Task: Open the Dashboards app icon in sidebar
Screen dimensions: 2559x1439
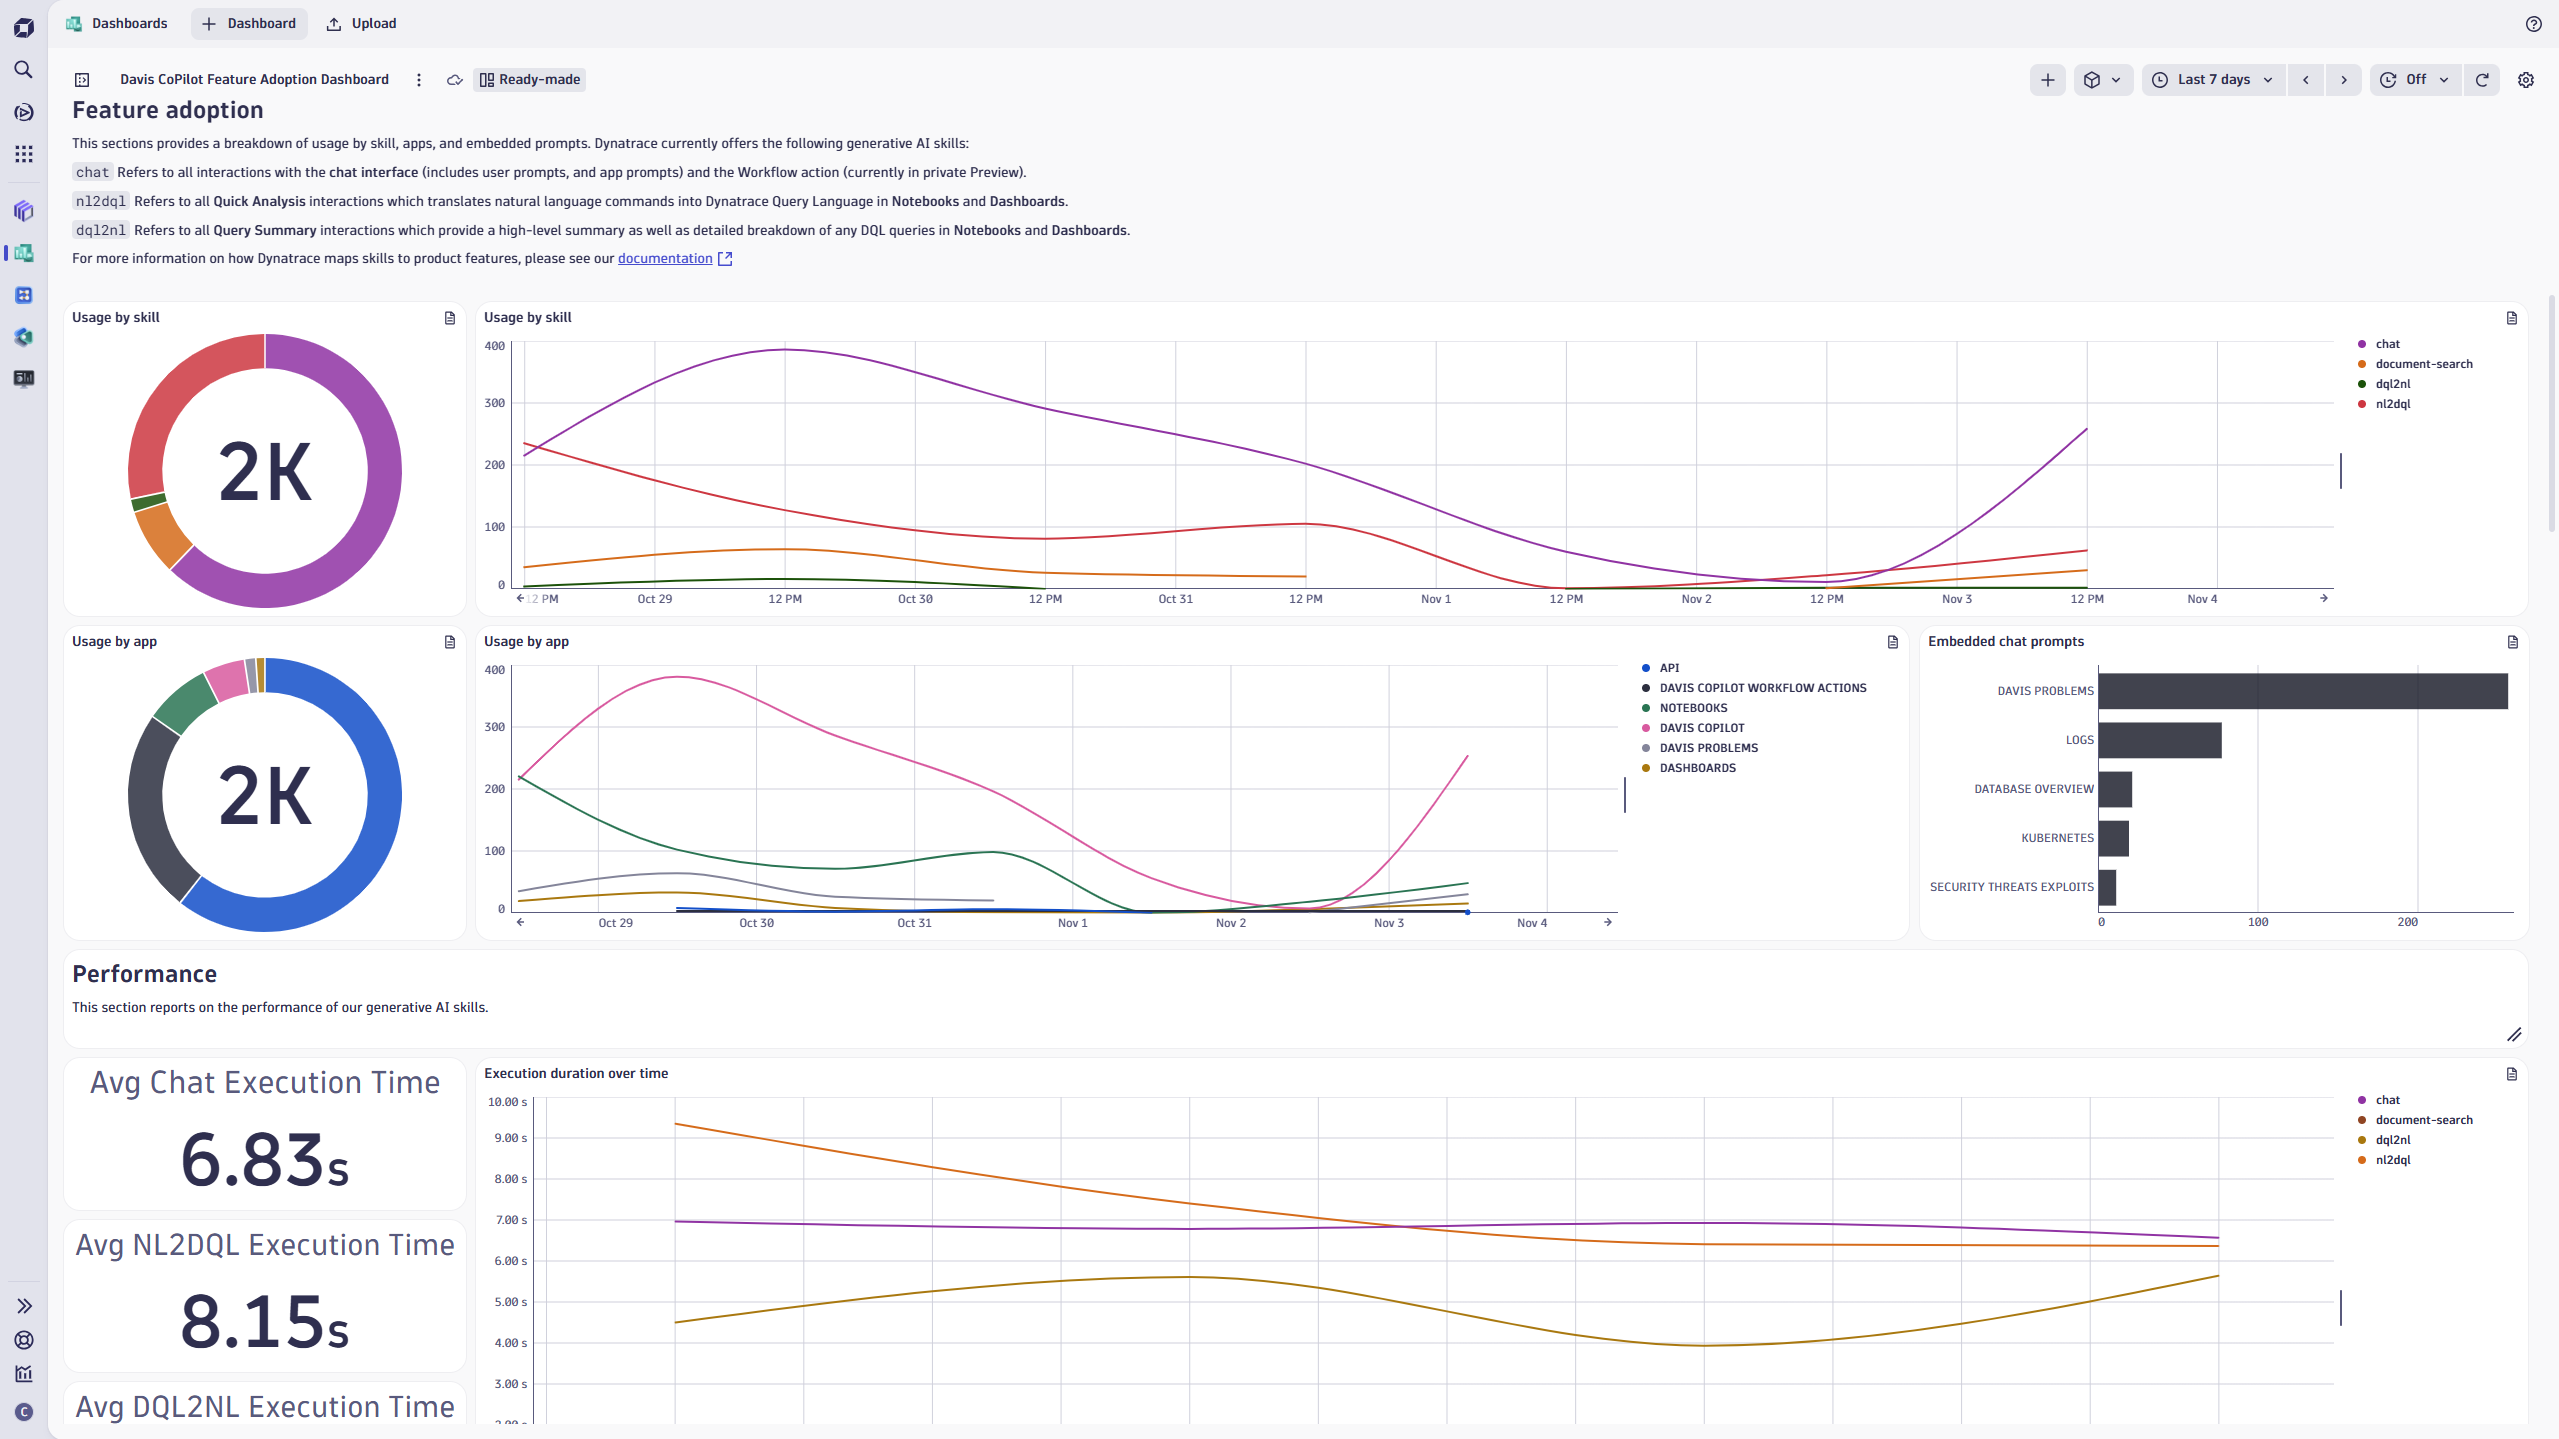Action: click(23, 253)
